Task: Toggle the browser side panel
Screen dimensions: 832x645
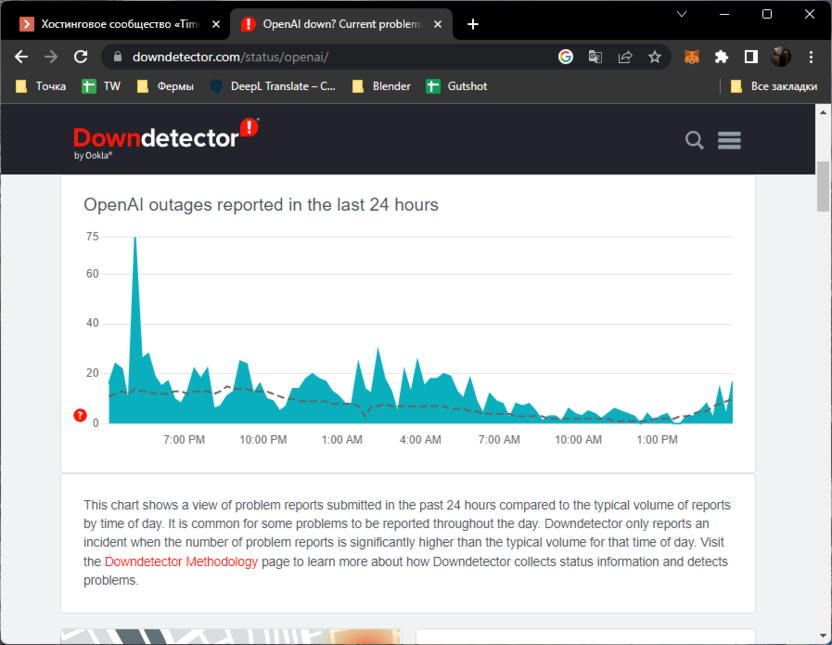Action: click(x=751, y=57)
